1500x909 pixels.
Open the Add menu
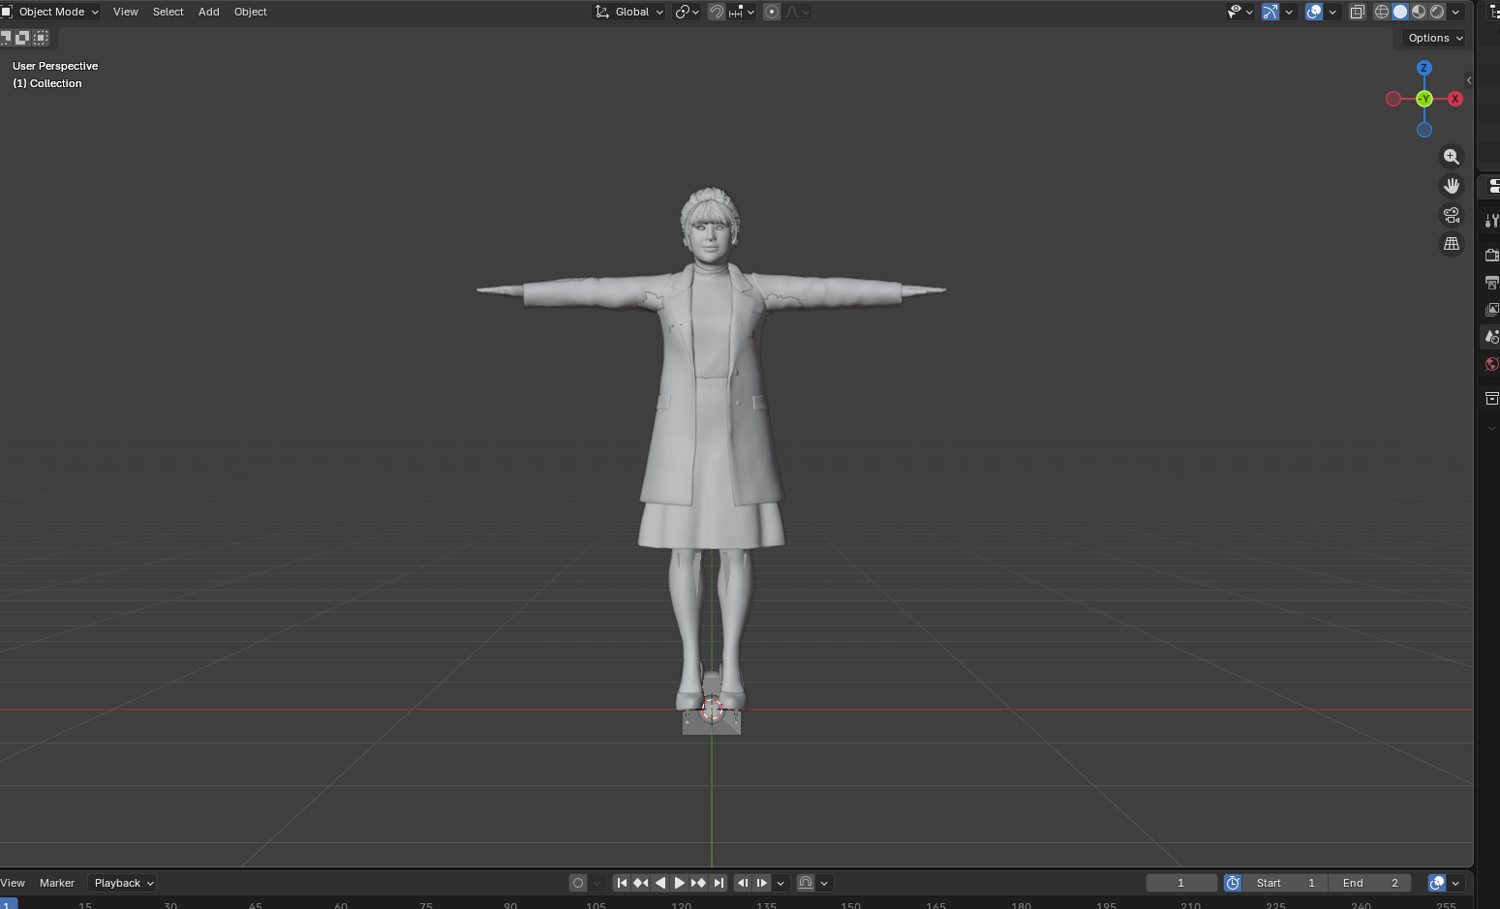coord(209,12)
